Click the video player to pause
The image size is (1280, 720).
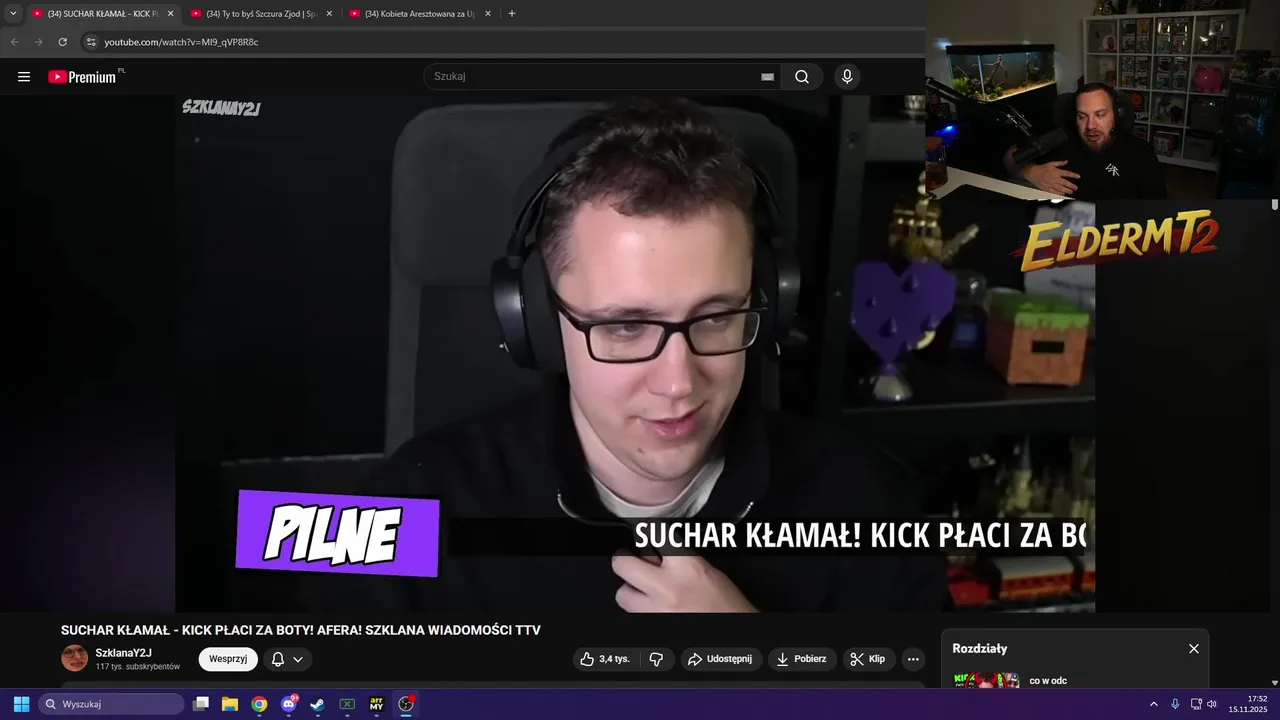[635, 353]
